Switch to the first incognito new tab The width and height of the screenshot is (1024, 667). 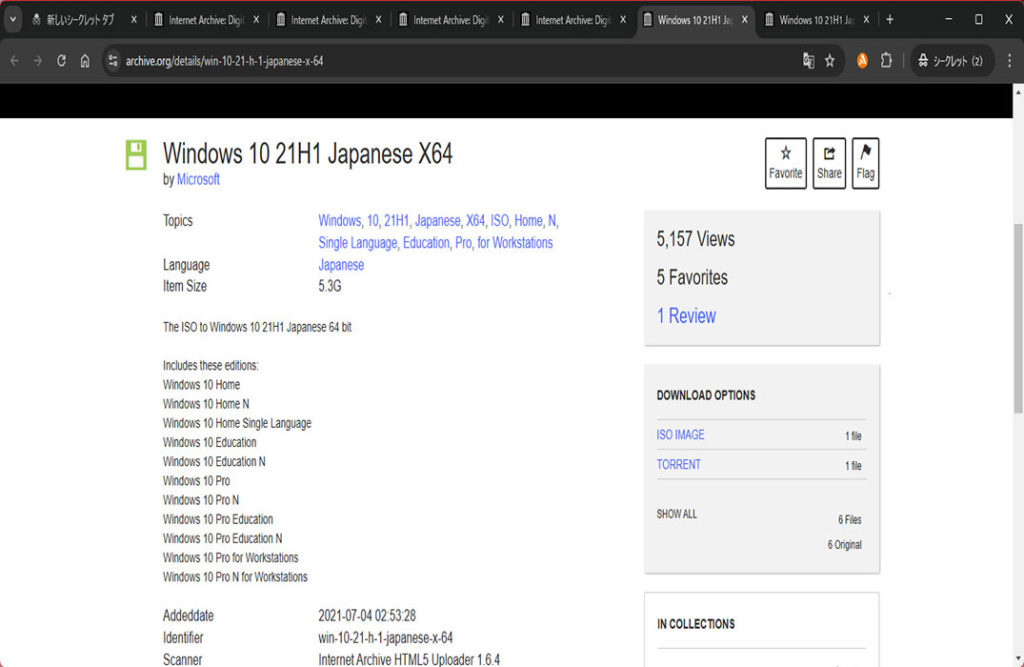(x=80, y=19)
